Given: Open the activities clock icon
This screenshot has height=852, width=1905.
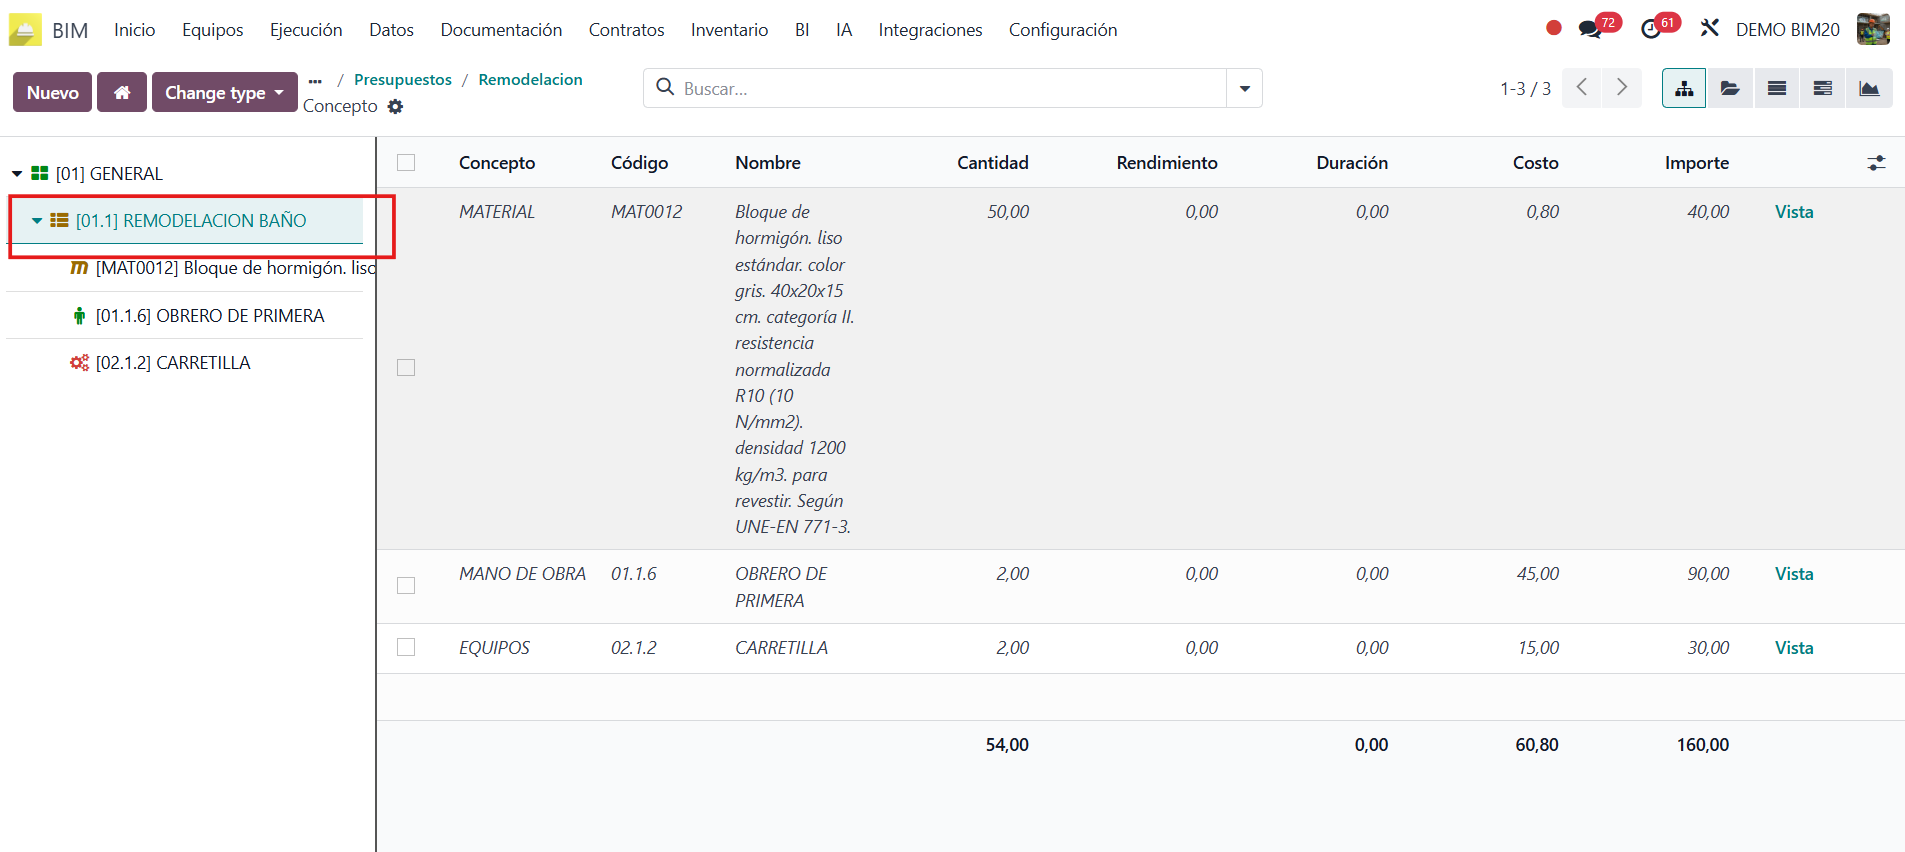Looking at the screenshot, I should coord(1651,29).
